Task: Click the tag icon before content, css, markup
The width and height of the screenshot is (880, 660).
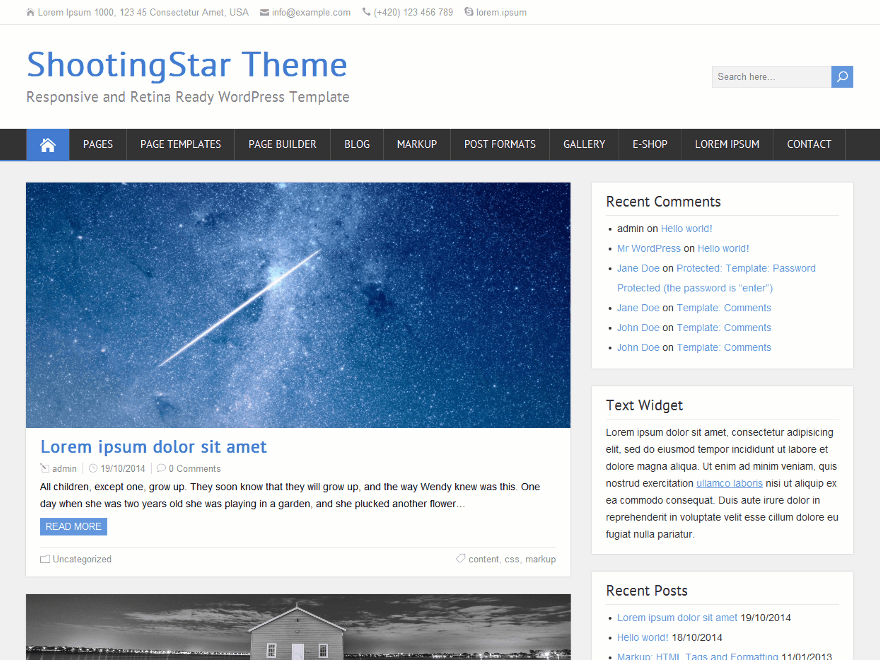Action: pyautogui.click(x=461, y=559)
